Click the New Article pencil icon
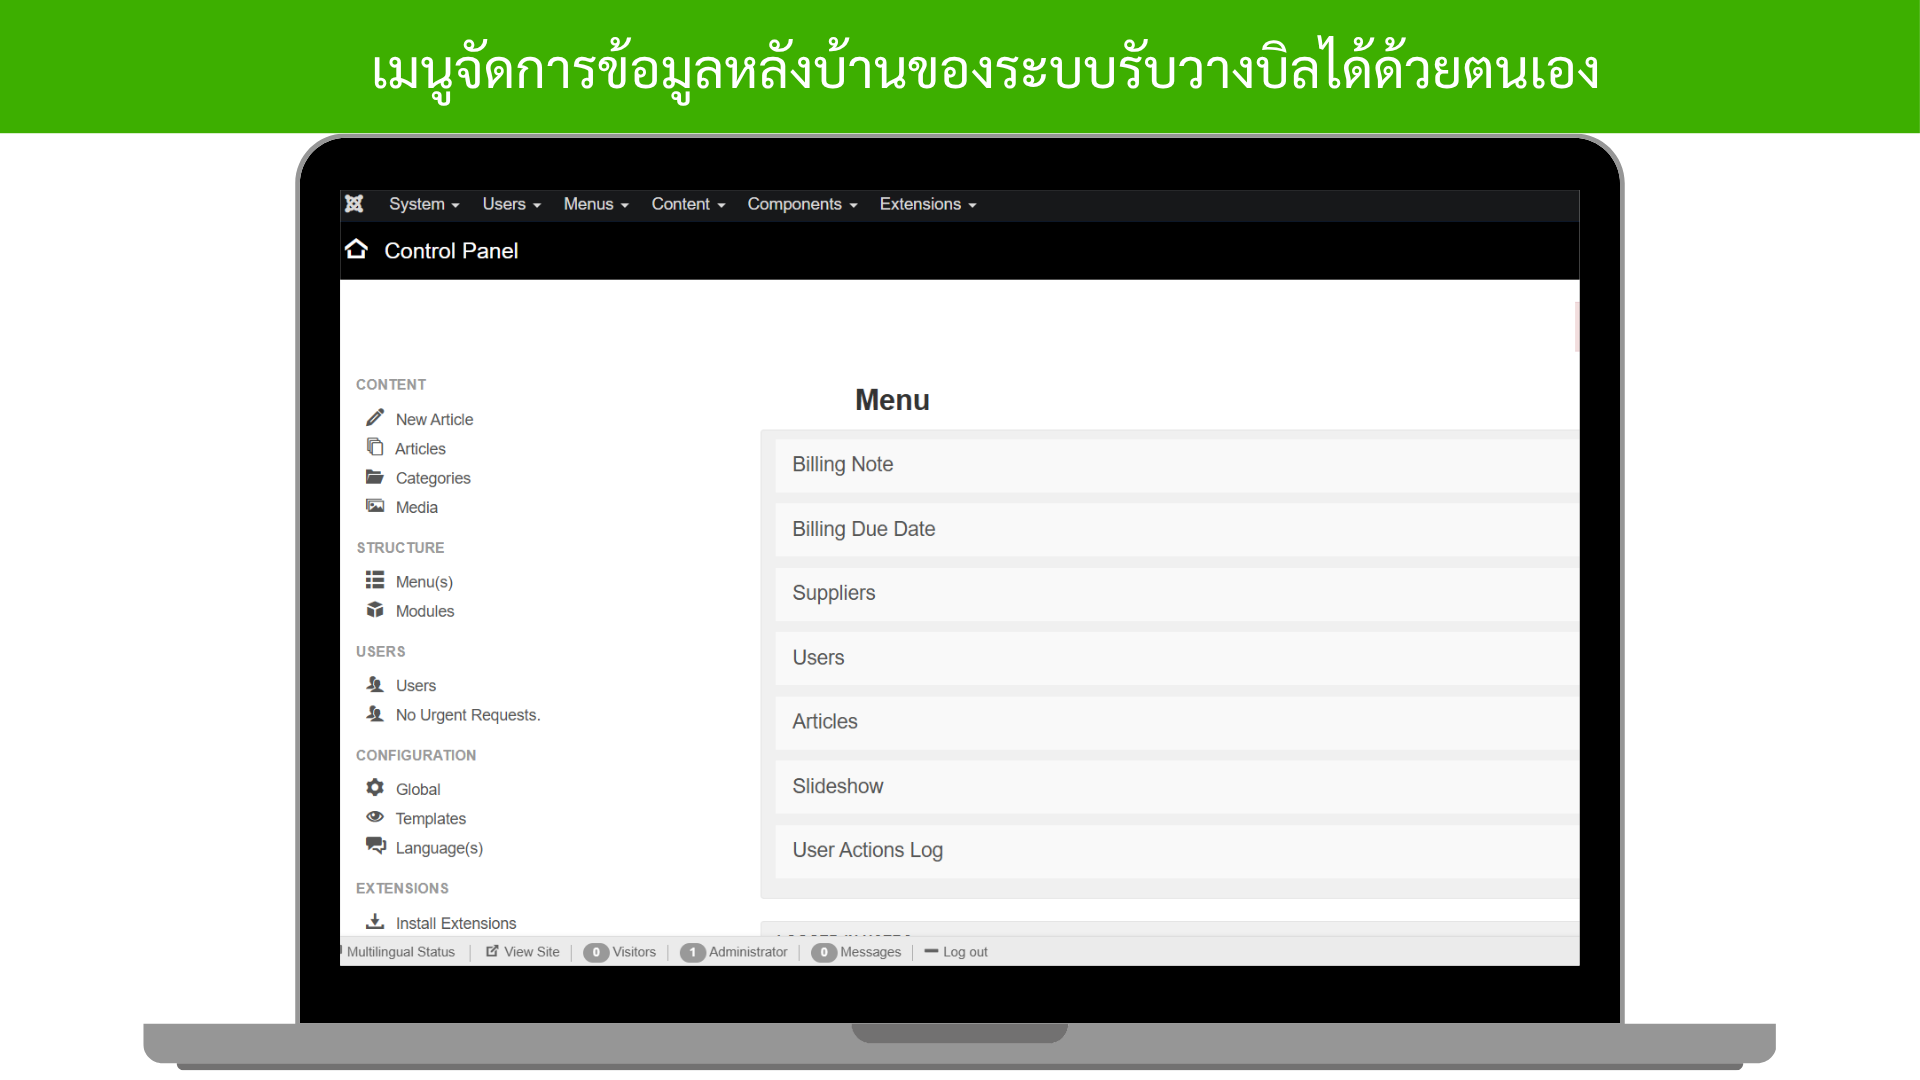Screen dimensions: 1920x1080 [x=375, y=418]
